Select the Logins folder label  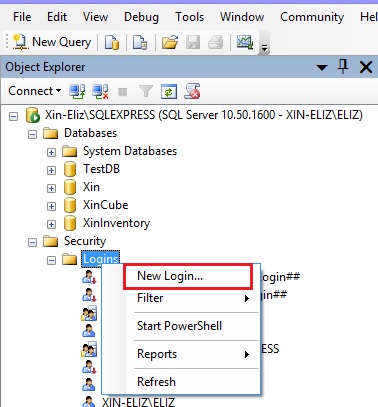(101, 259)
